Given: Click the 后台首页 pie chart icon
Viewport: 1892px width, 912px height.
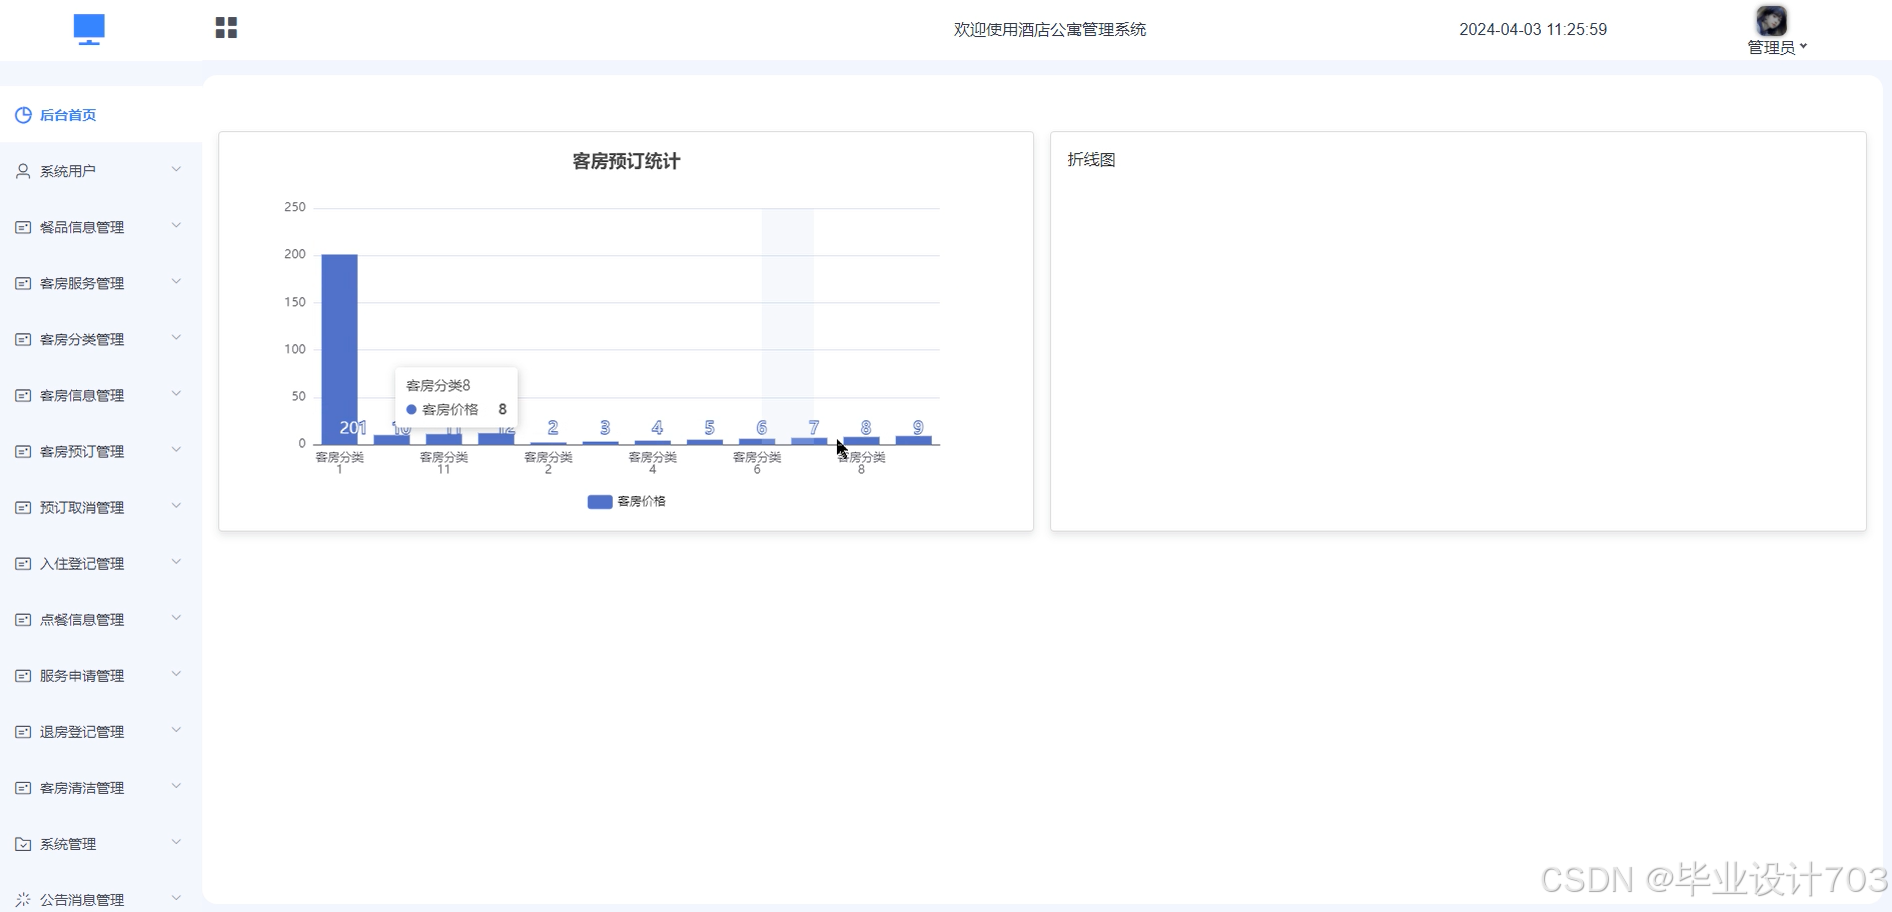Looking at the screenshot, I should pyautogui.click(x=23, y=115).
